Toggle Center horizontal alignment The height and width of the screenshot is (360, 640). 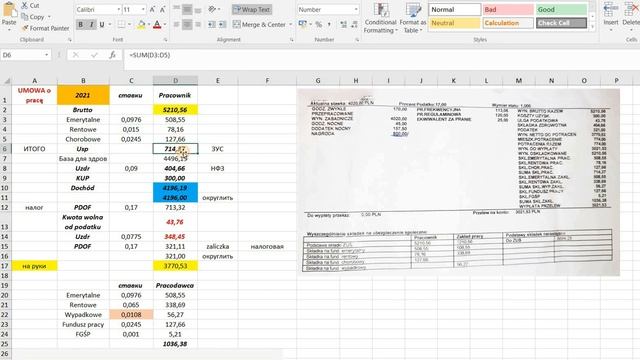[187, 24]
